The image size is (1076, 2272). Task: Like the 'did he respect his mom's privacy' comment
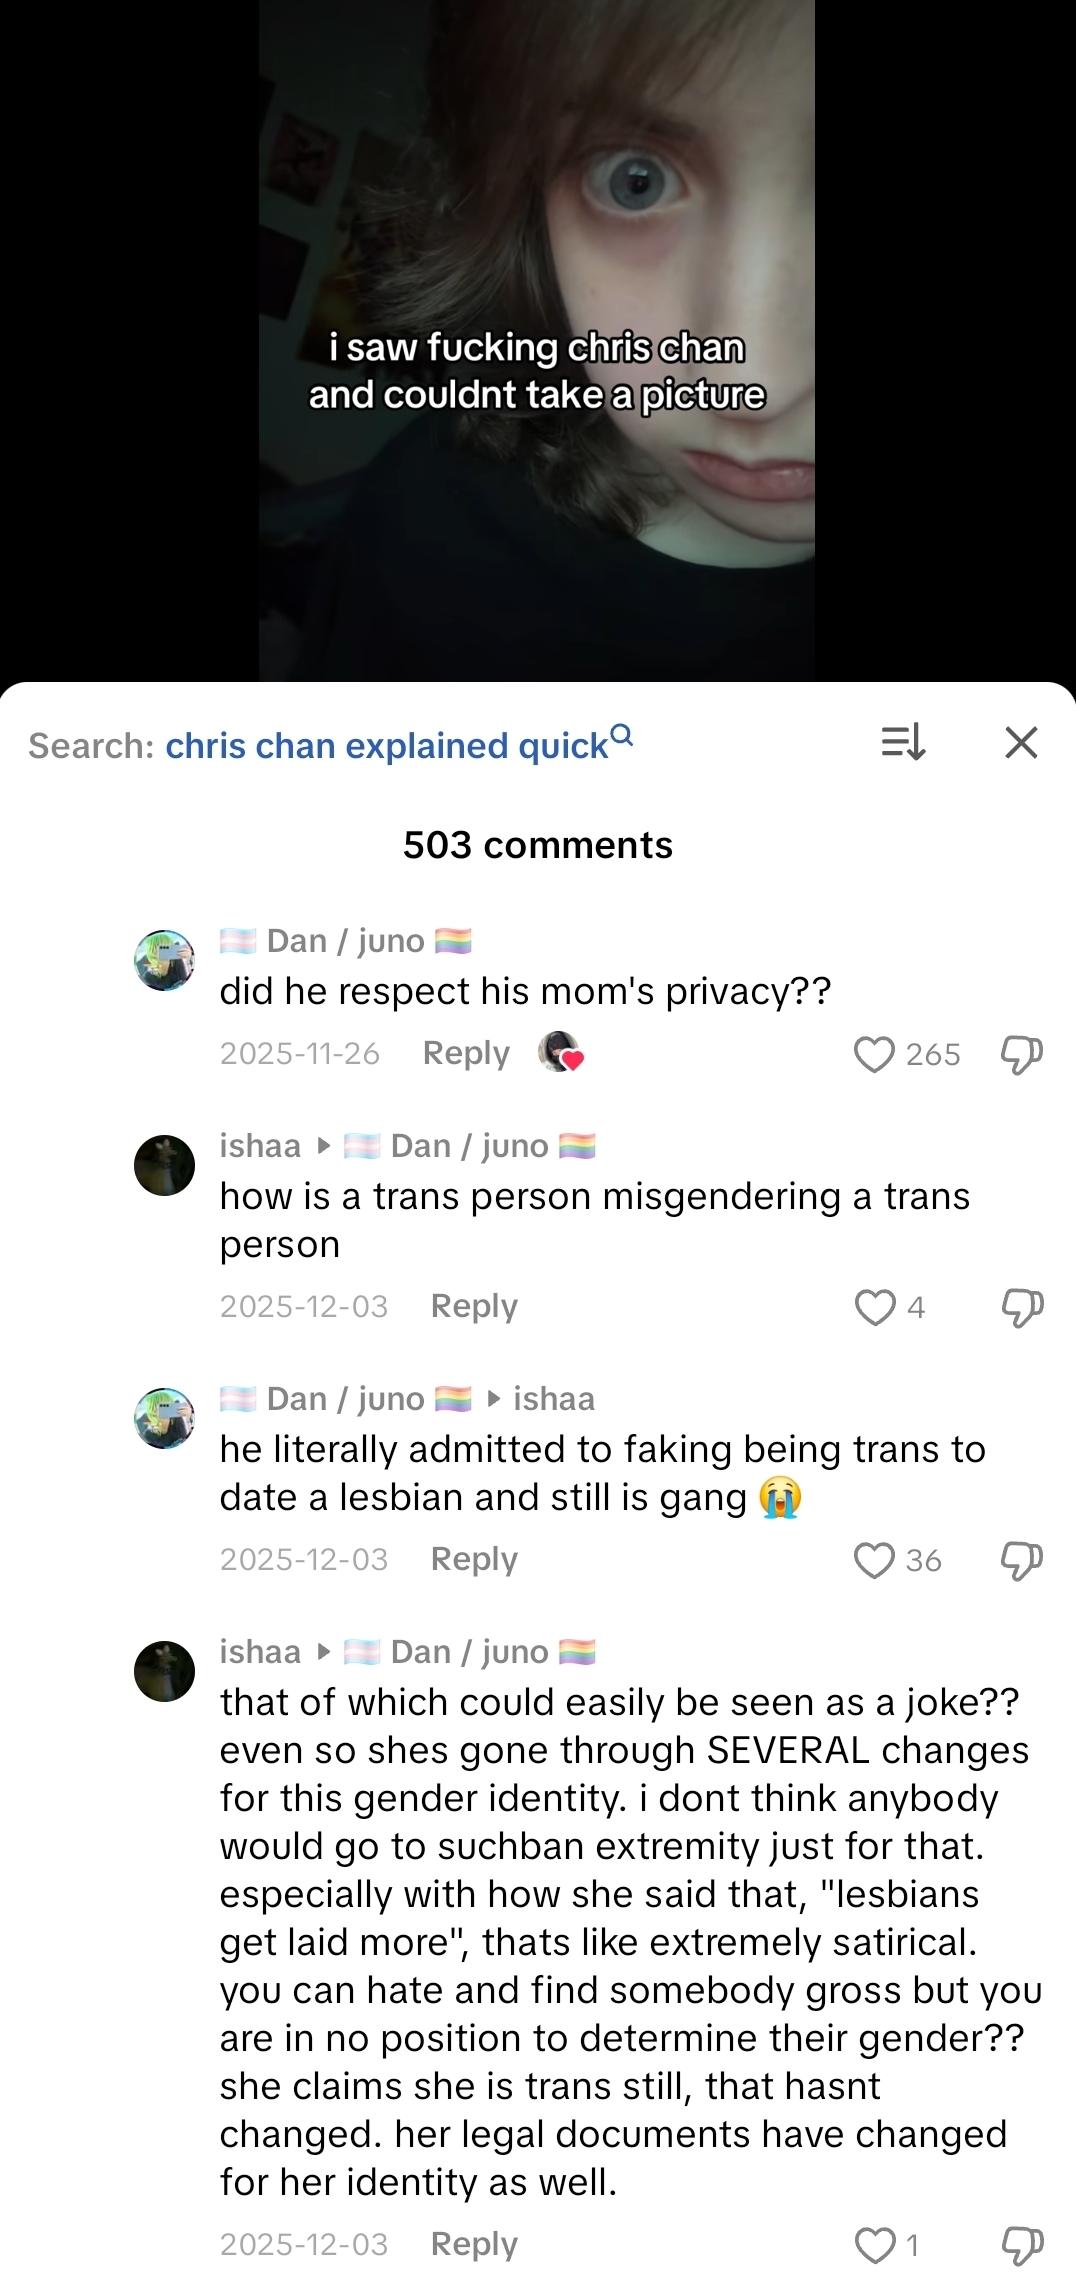[874, 1054]
